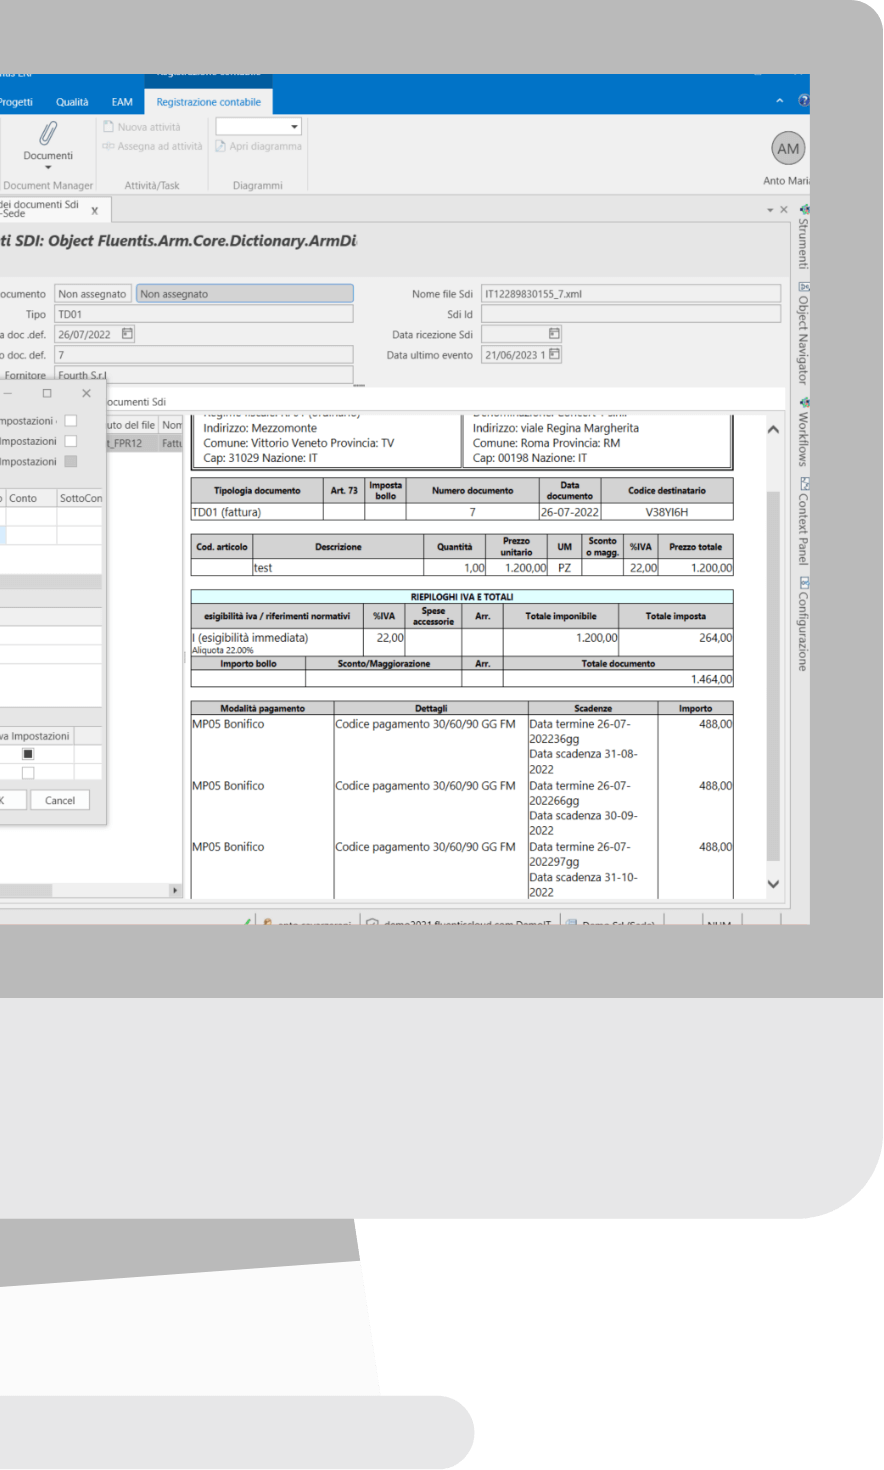Collapse the ribbon with the up chevron
The image size is (884, 1470).
(x=780, y=101)
